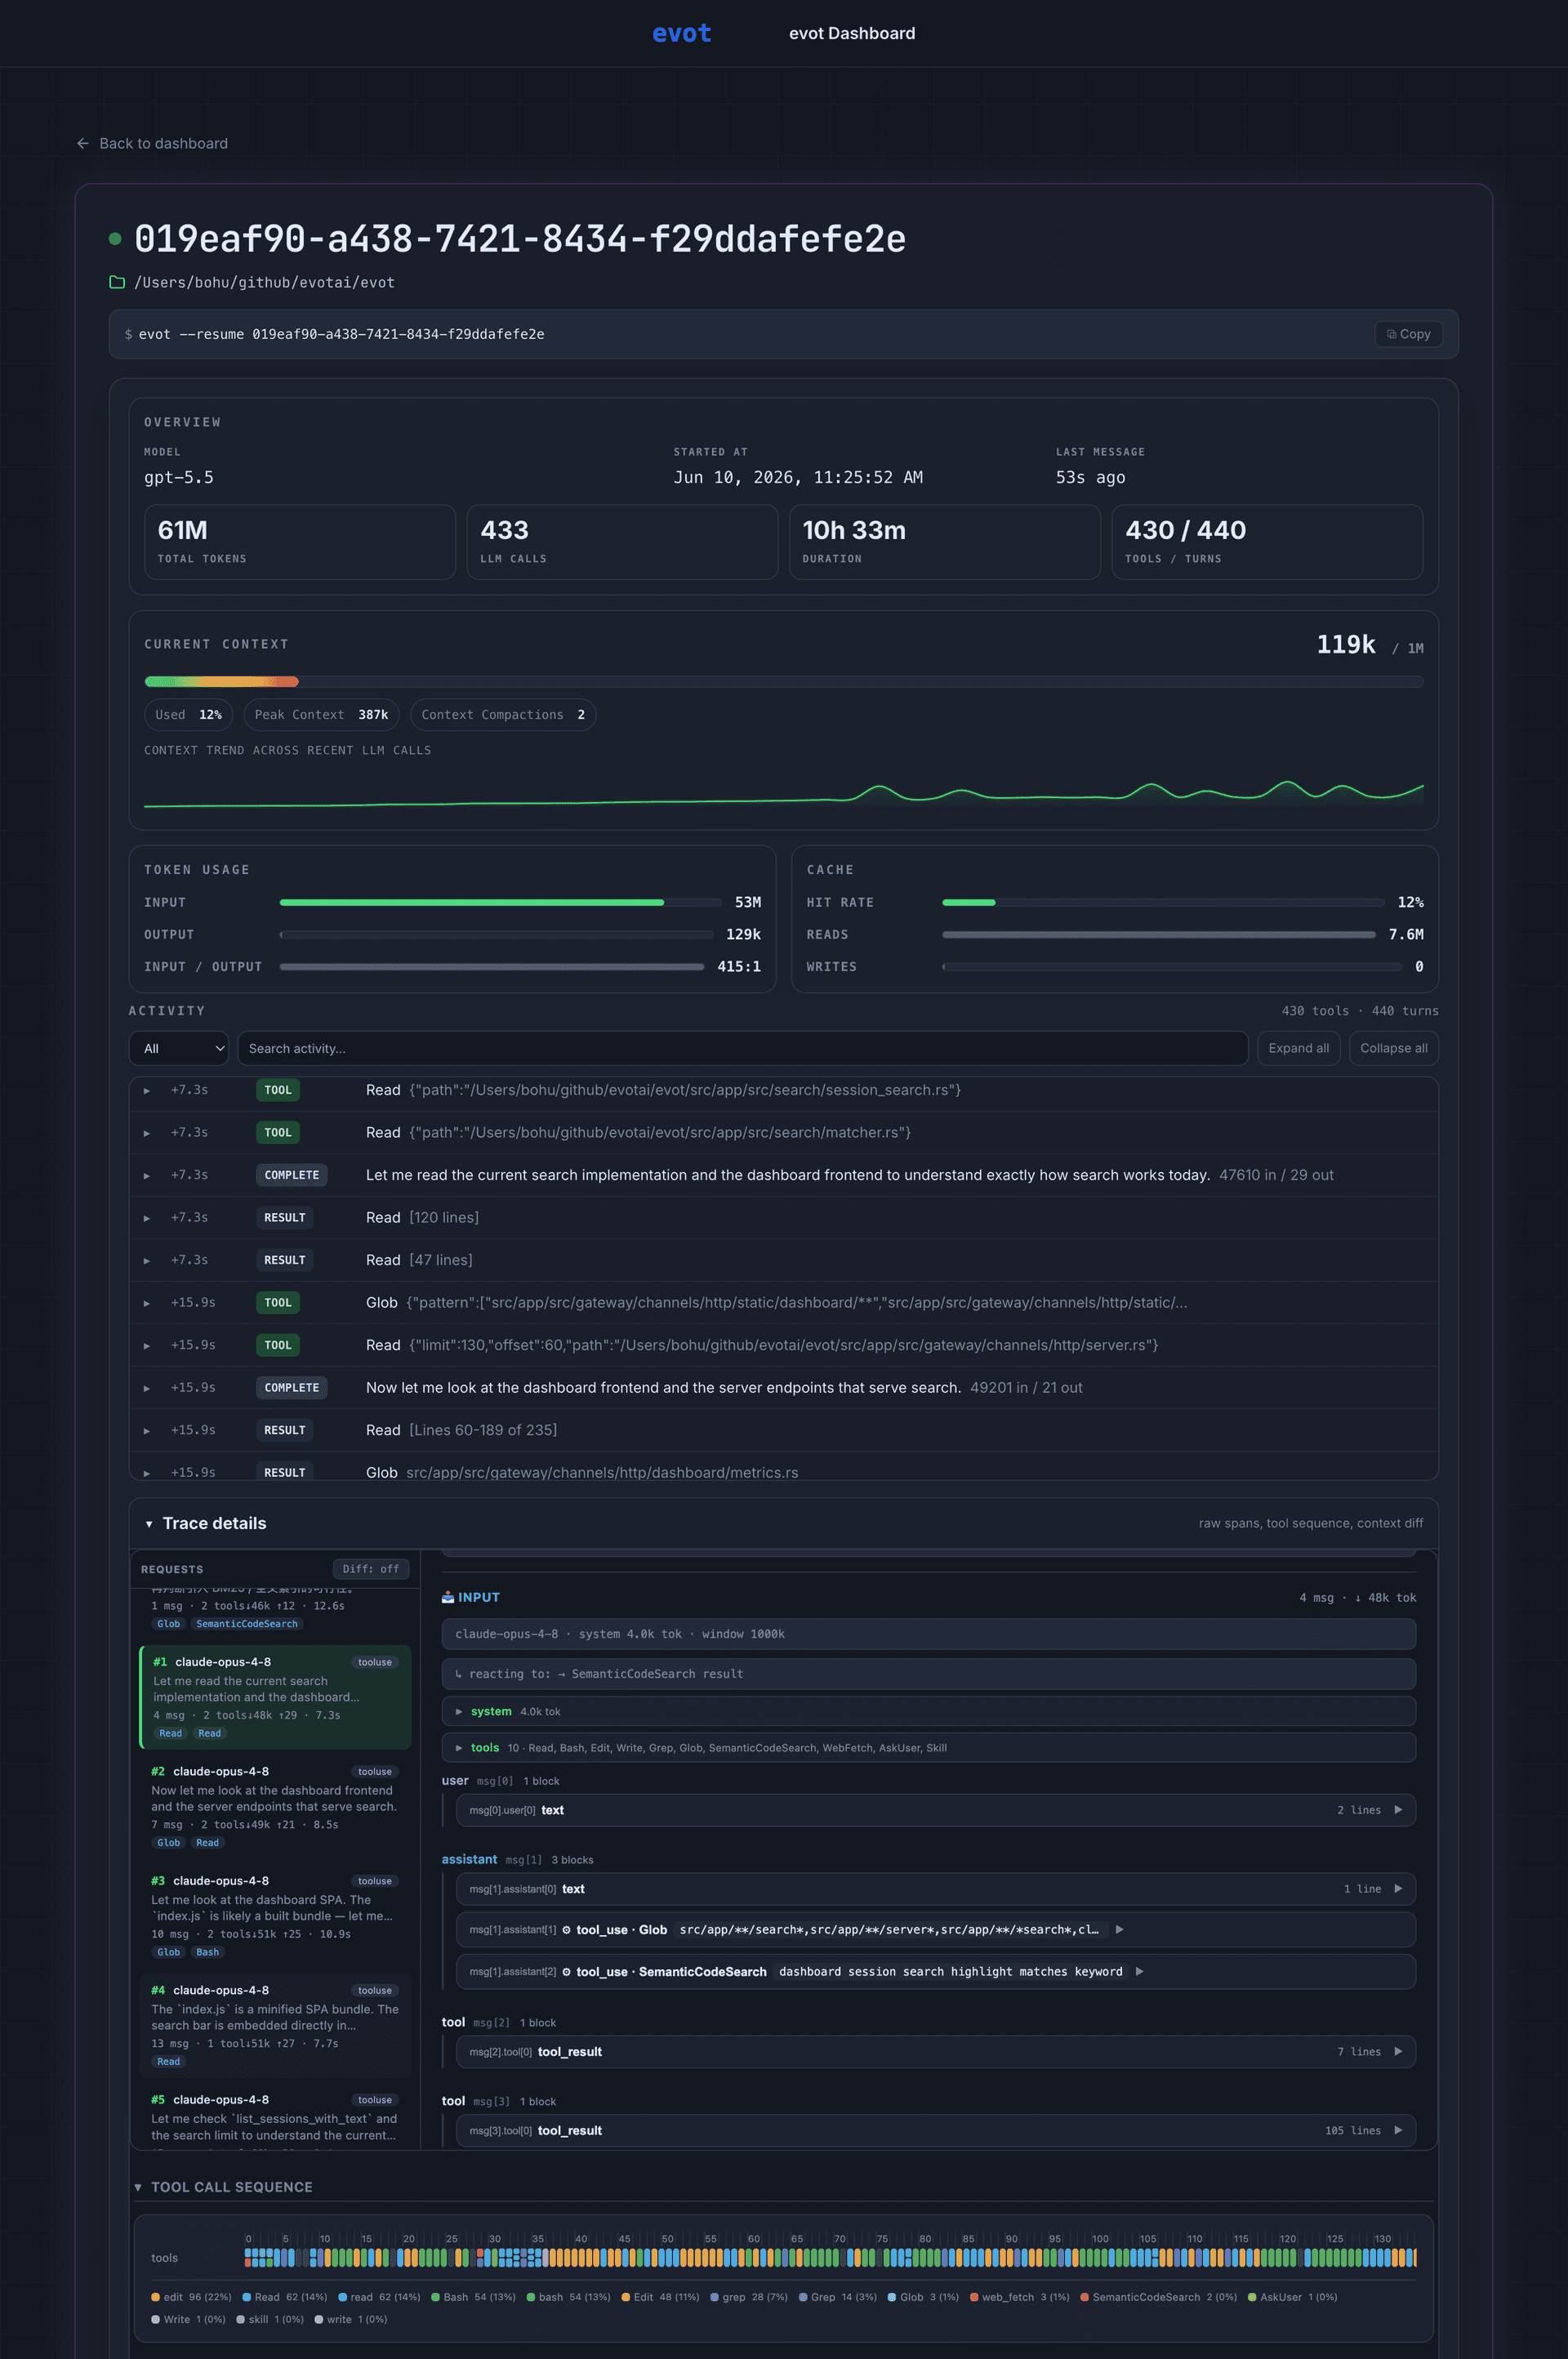Click the tool call sequence color strip
This screenshot has height=2359, width=1568.
pos(830,2257)
